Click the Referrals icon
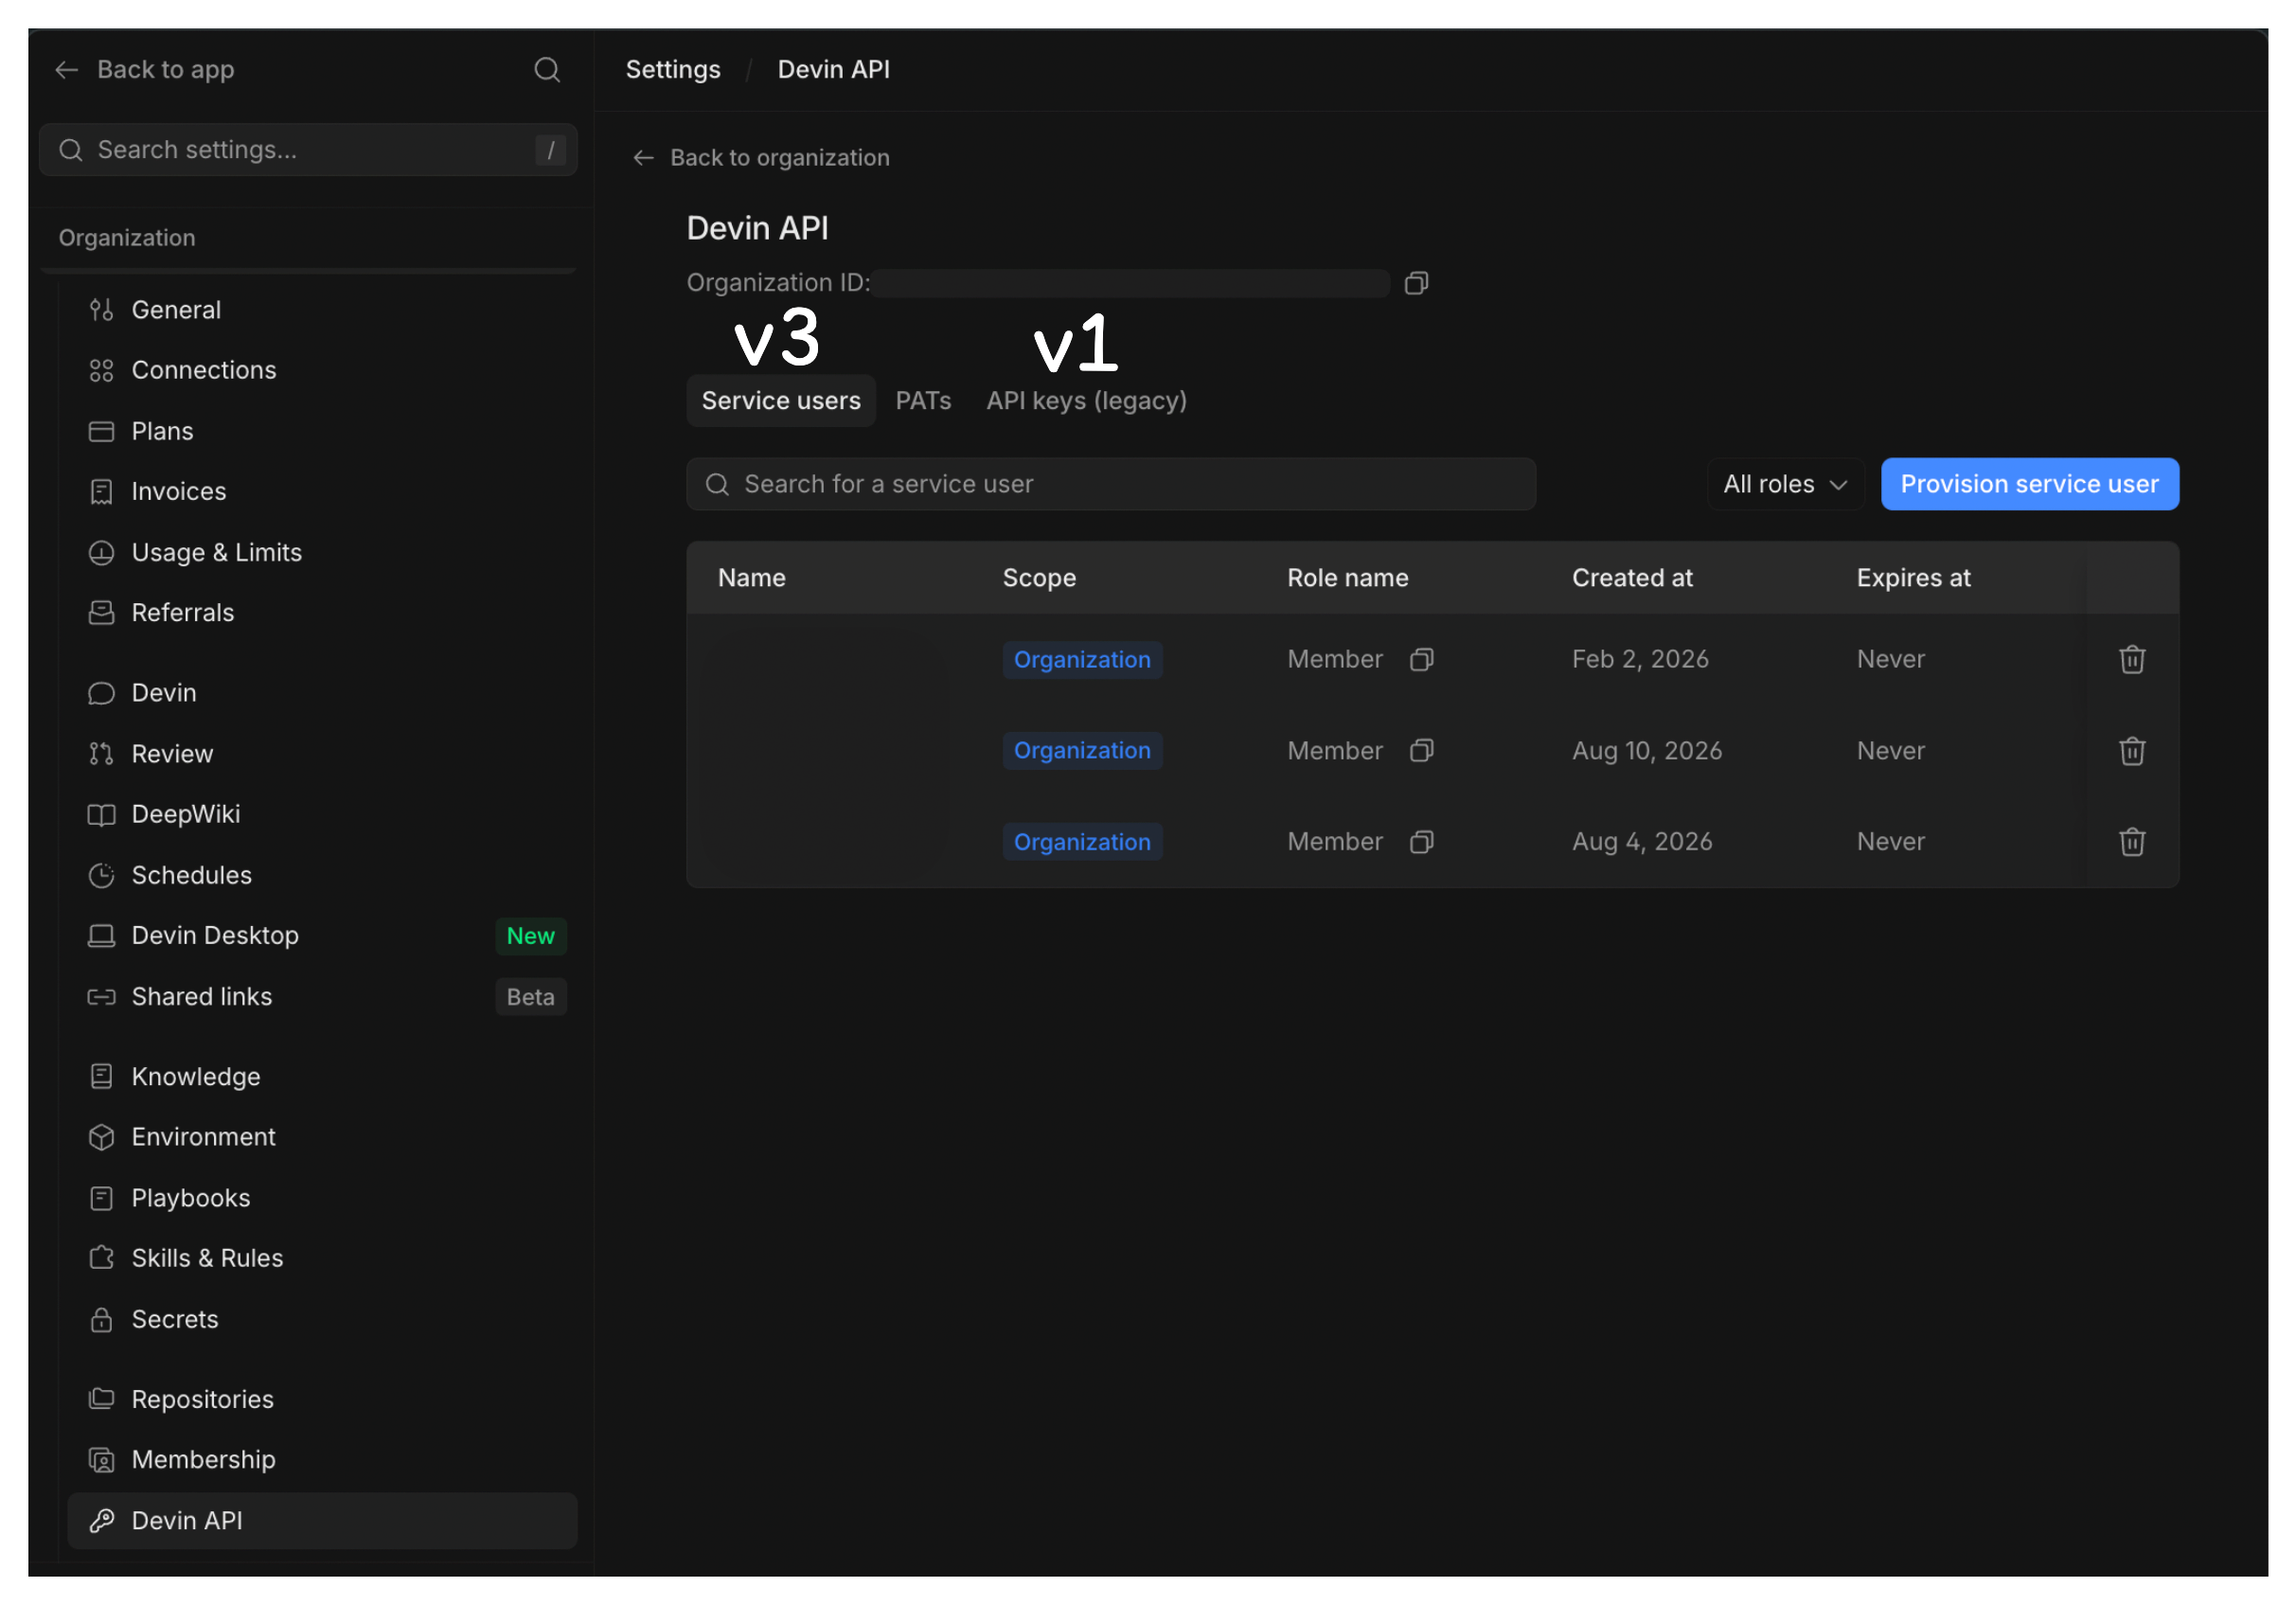Image resolution: width=2296 pixels, height=1605 pixels. 101,613
